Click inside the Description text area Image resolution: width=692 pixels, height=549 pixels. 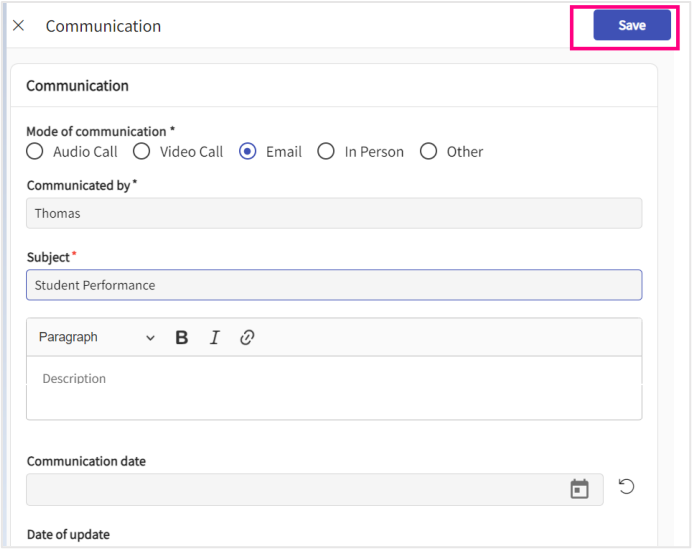click(334, 387)
